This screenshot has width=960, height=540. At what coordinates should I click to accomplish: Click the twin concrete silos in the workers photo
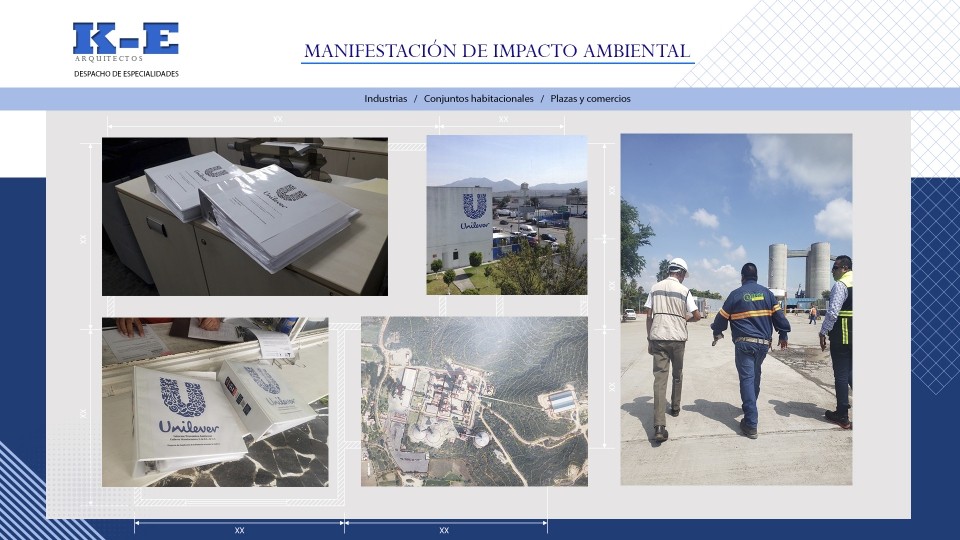tap(799, 267)
